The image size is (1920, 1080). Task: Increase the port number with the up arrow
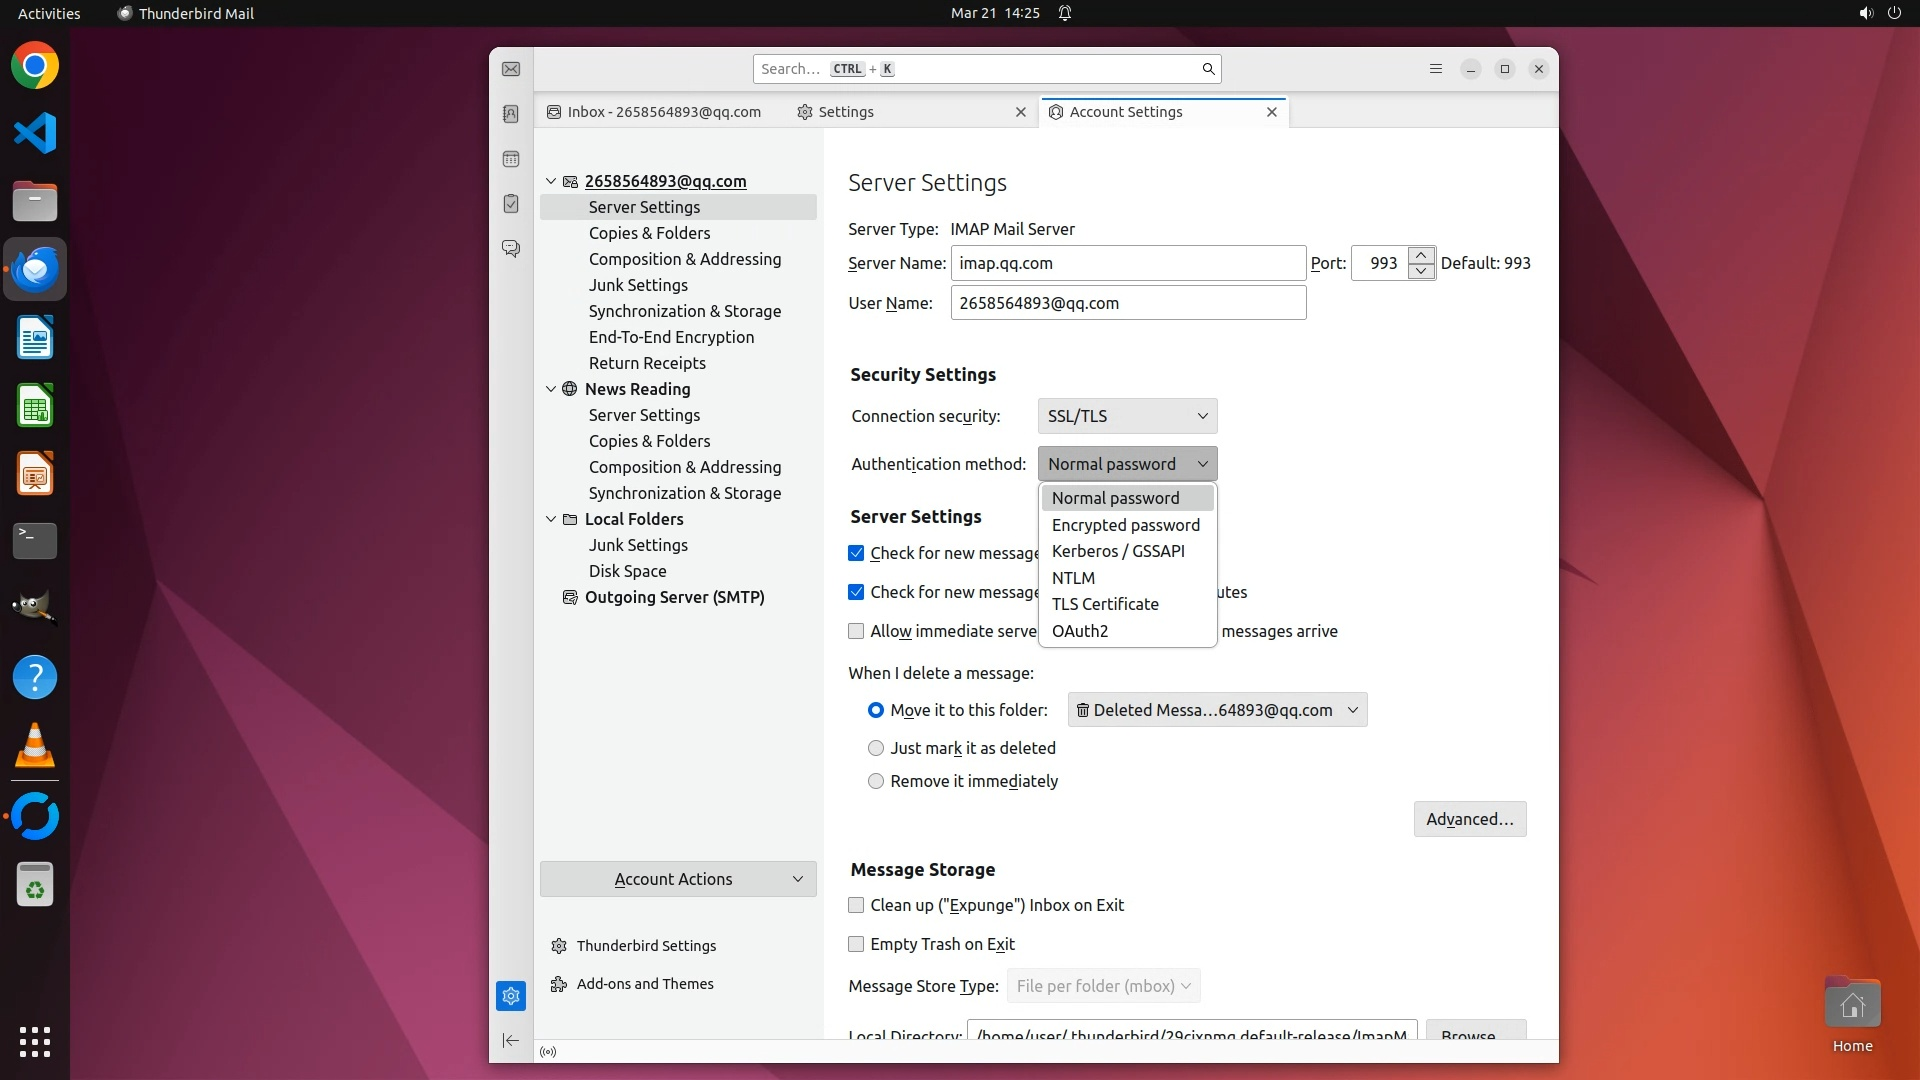click(x=1421, y=255)
